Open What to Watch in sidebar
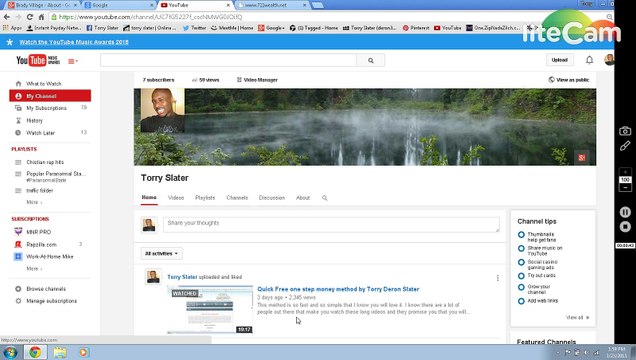The image size is (636, 360). coord(44,84)
